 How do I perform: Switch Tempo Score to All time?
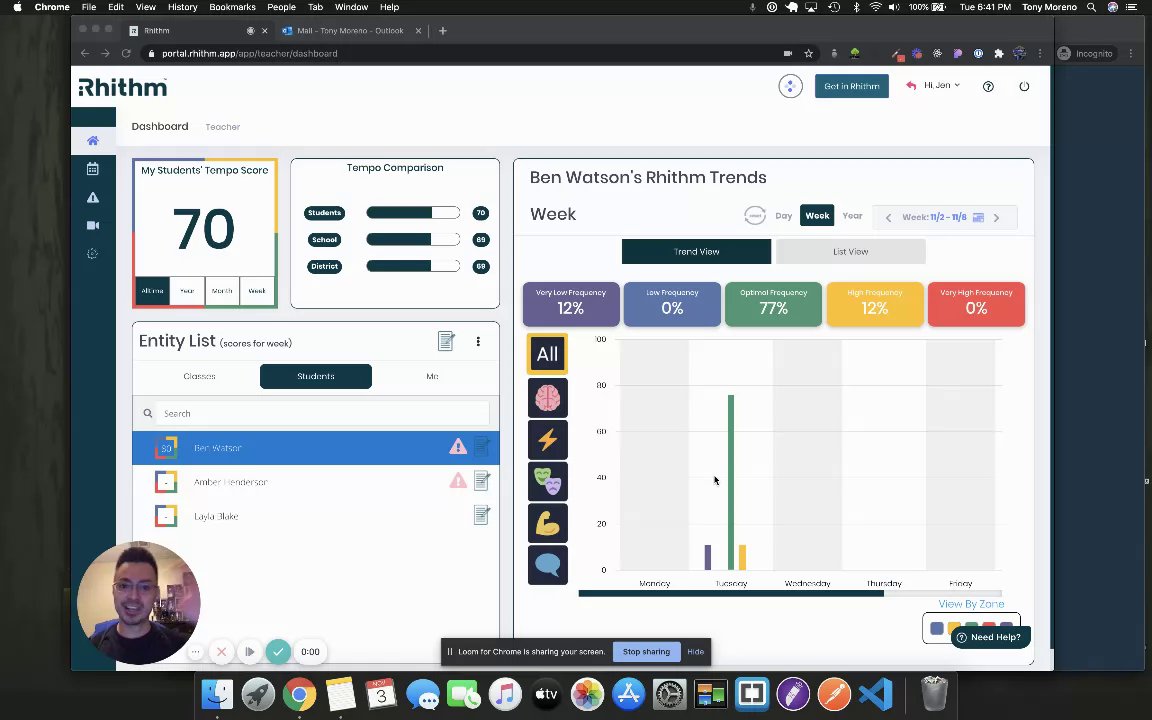click(x=152, y=291)
